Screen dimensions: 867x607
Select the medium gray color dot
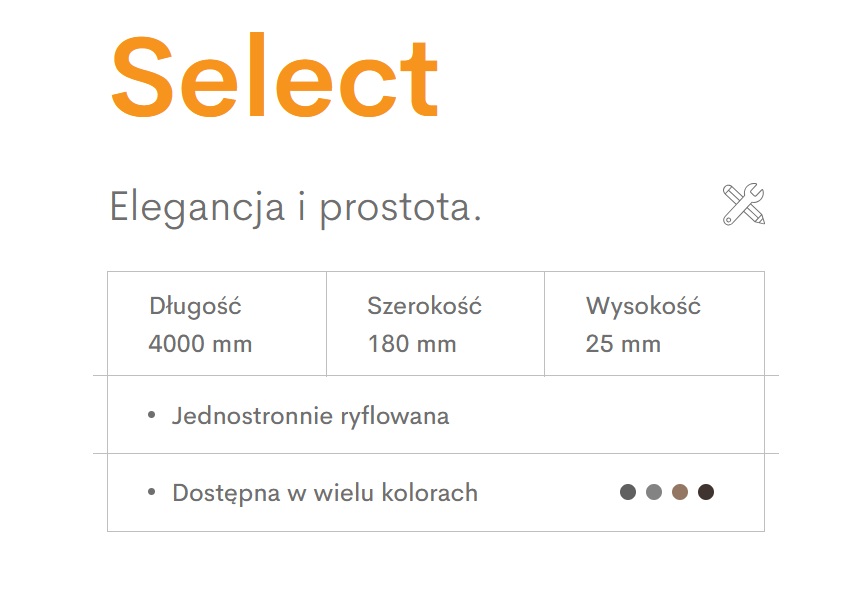pos(654,491)
